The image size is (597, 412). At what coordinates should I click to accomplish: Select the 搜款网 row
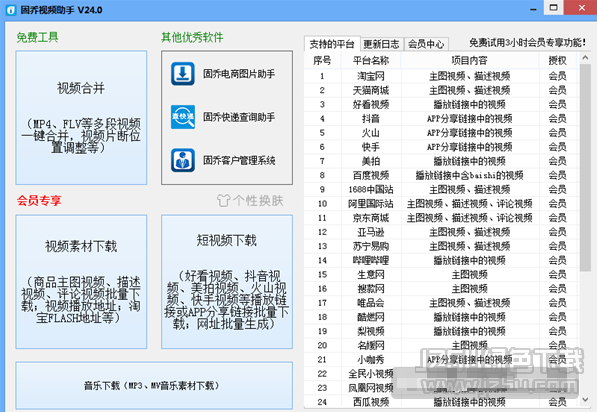coord(442,289)
